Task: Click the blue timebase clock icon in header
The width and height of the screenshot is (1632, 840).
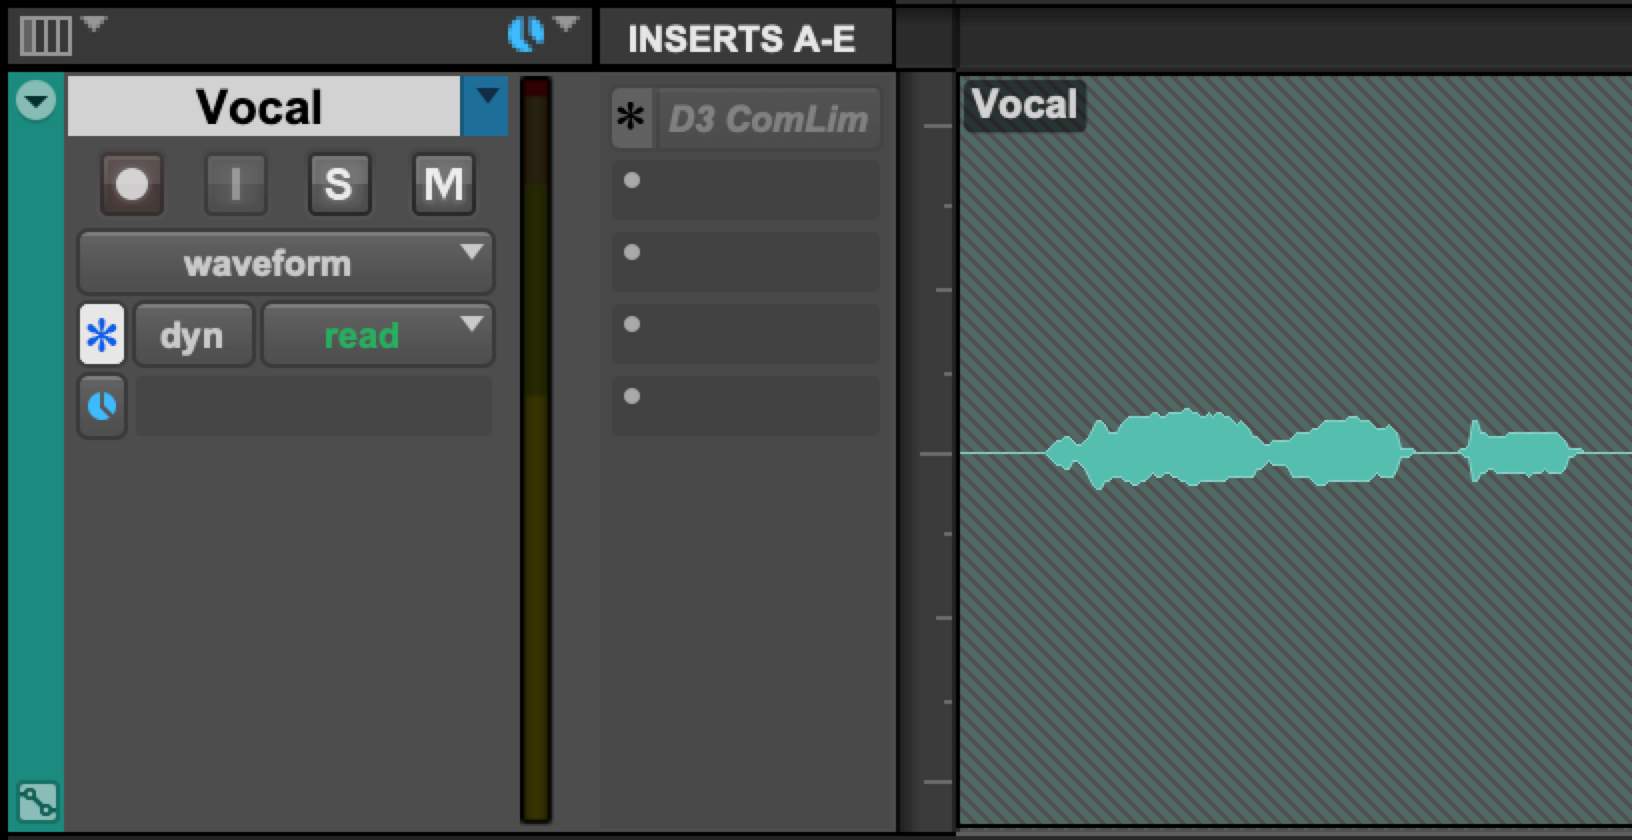Action: [x=525, y=34]
